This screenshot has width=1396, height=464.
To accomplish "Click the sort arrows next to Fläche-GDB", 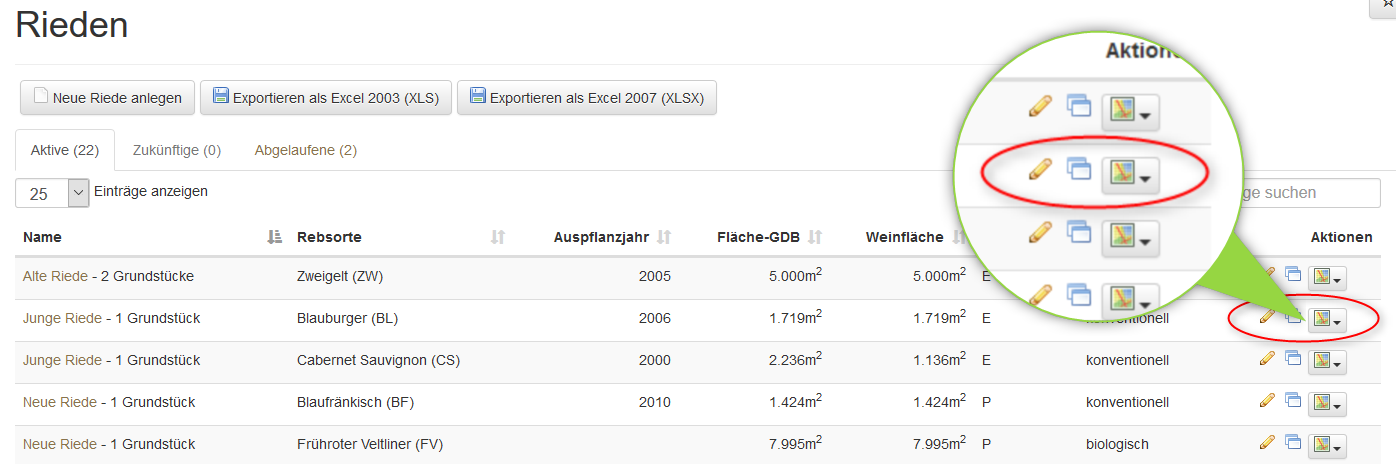I will click(815, 237).
